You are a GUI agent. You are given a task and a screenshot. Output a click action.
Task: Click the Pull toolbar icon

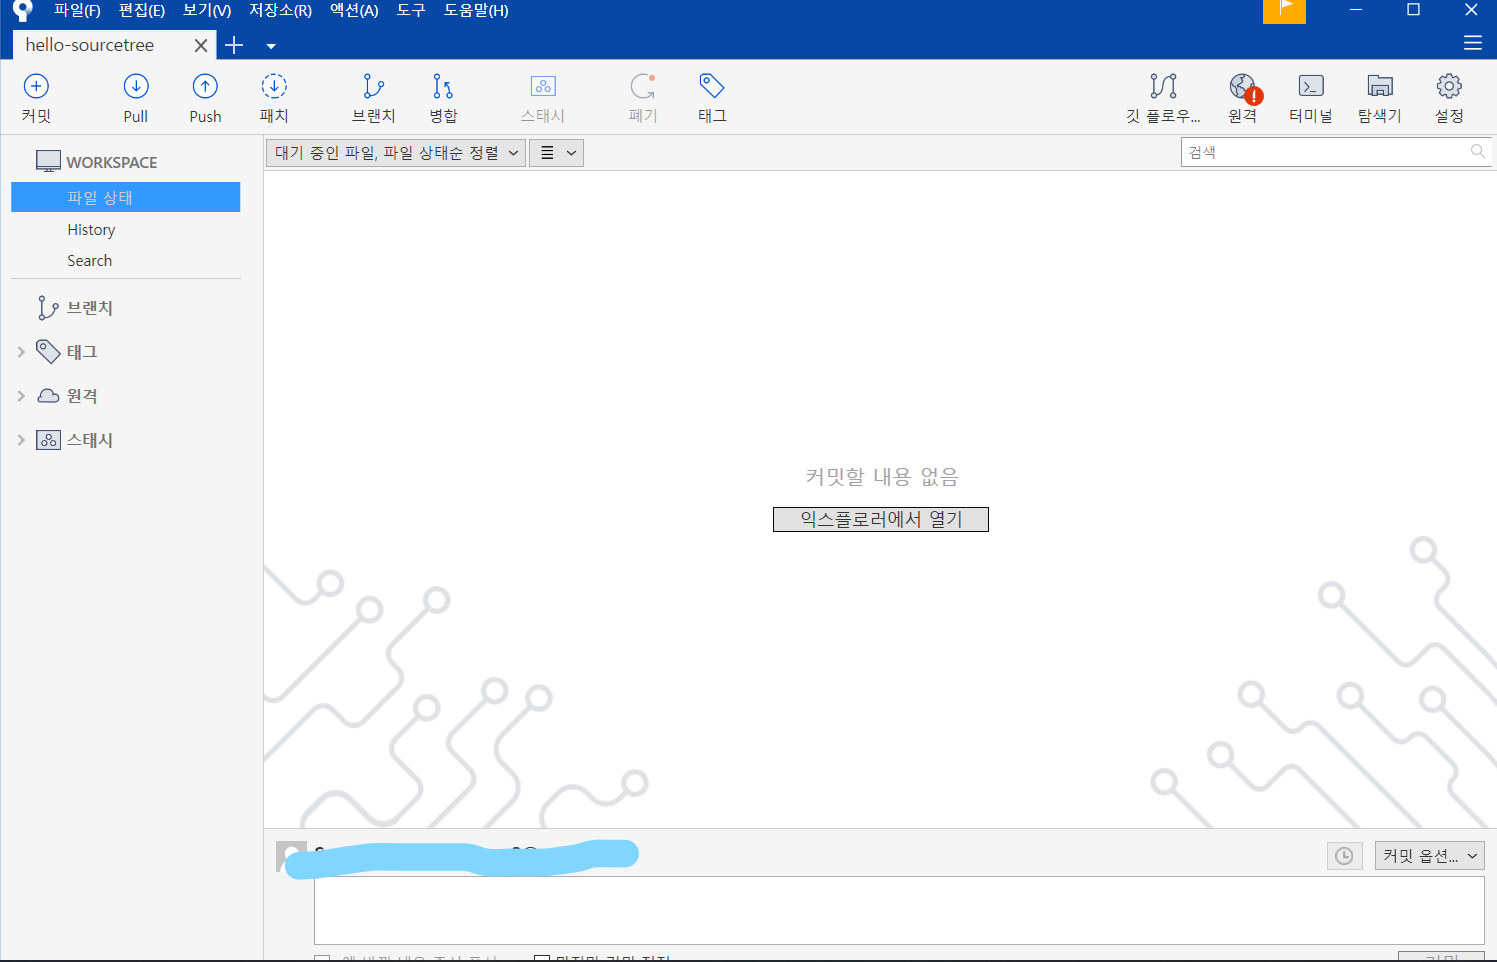pos(136,98)
